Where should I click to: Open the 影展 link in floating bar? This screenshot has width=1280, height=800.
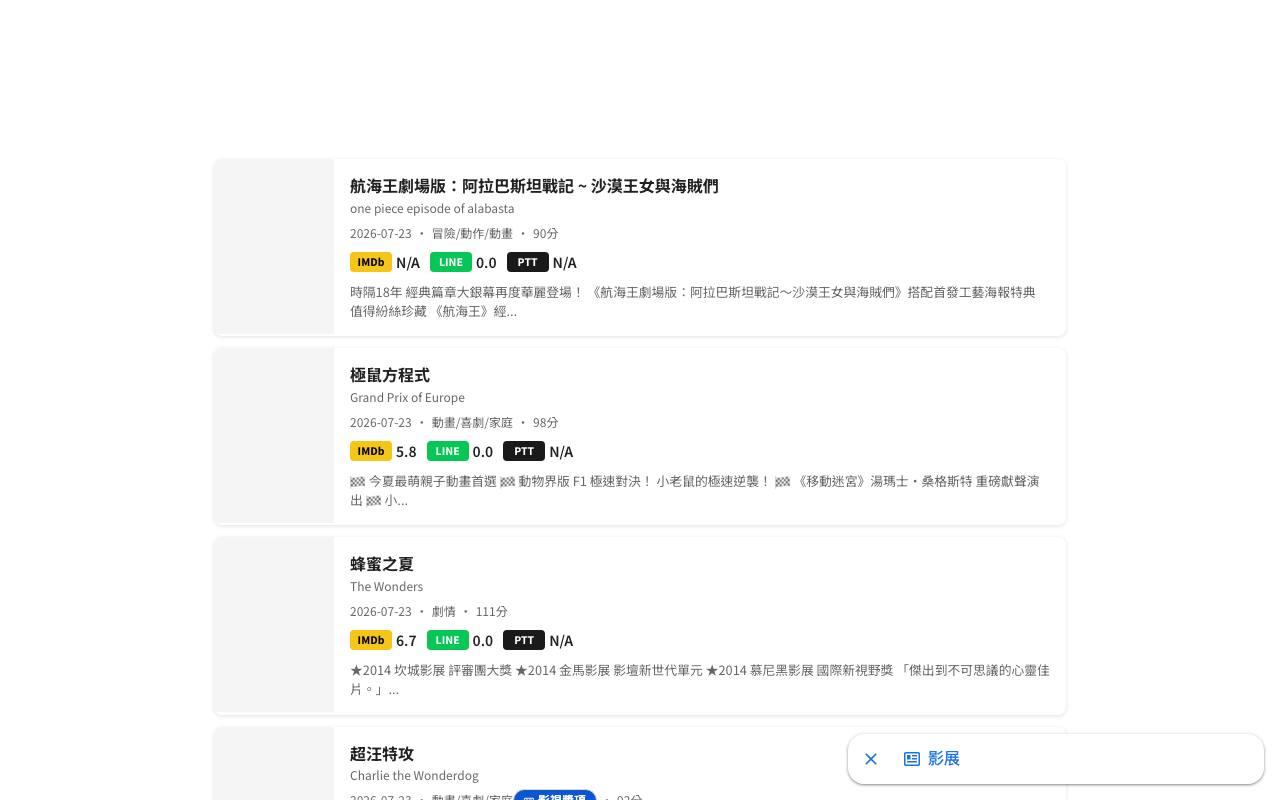(x=931, y=759)
